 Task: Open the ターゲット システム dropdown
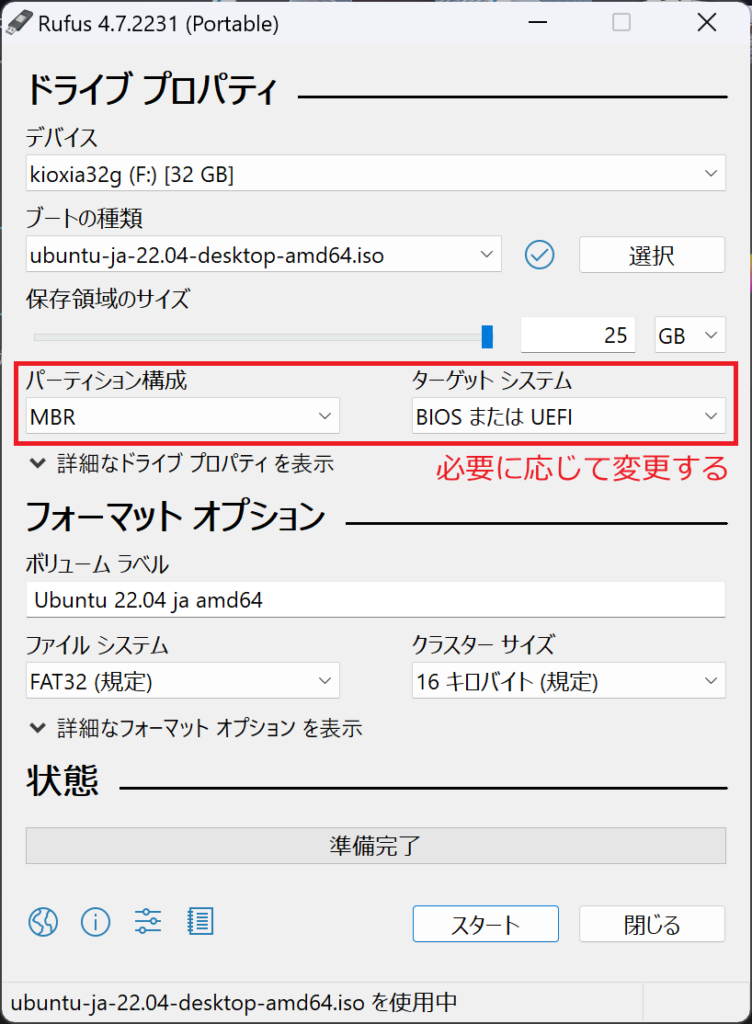[569, 416]
